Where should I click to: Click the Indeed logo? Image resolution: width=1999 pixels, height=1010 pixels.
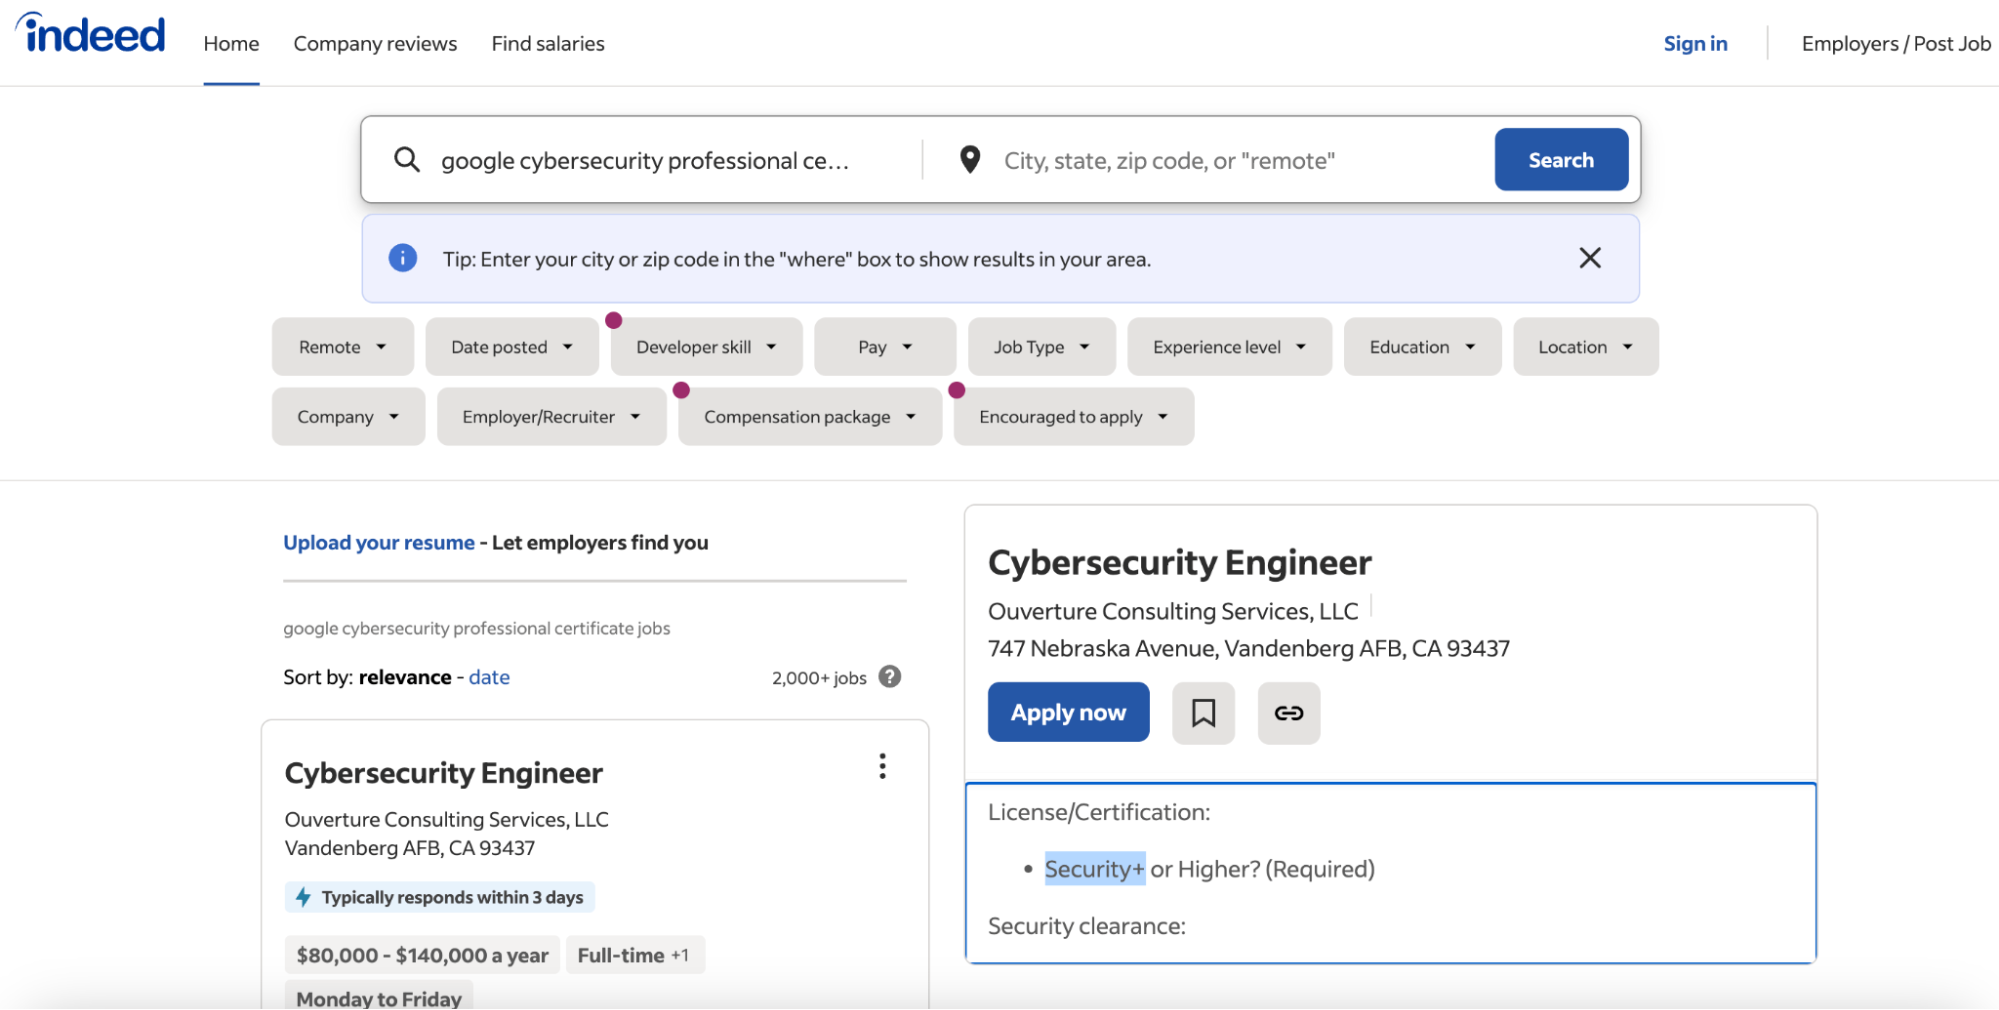tap(90, 34)
